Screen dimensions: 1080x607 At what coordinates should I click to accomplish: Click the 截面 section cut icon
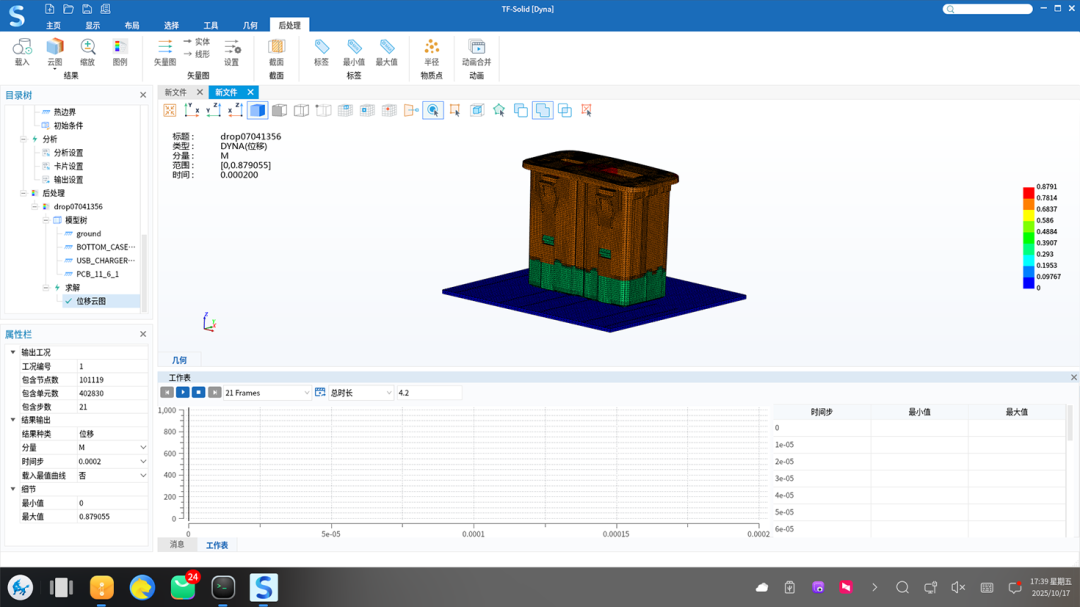pyautogui.click(x=276, y=48)
